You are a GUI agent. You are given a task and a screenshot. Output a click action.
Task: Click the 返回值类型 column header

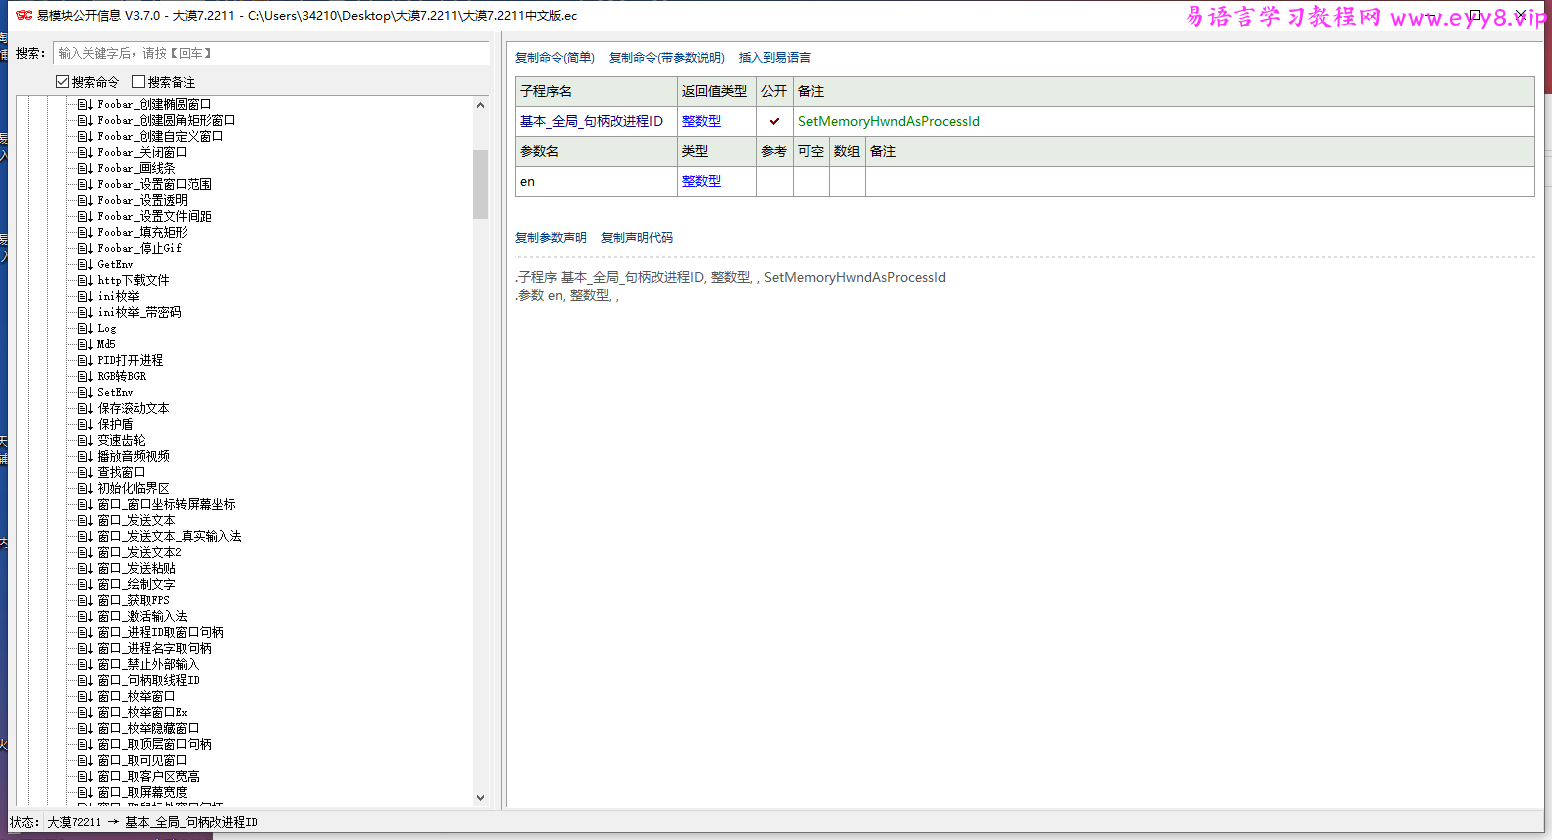click(x=717, y=91)
